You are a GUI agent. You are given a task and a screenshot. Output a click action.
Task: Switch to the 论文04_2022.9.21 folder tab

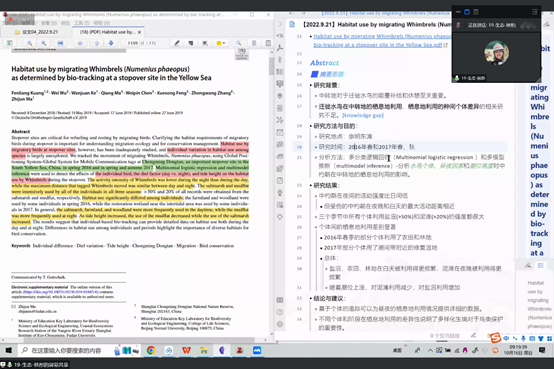click(37, 32)
